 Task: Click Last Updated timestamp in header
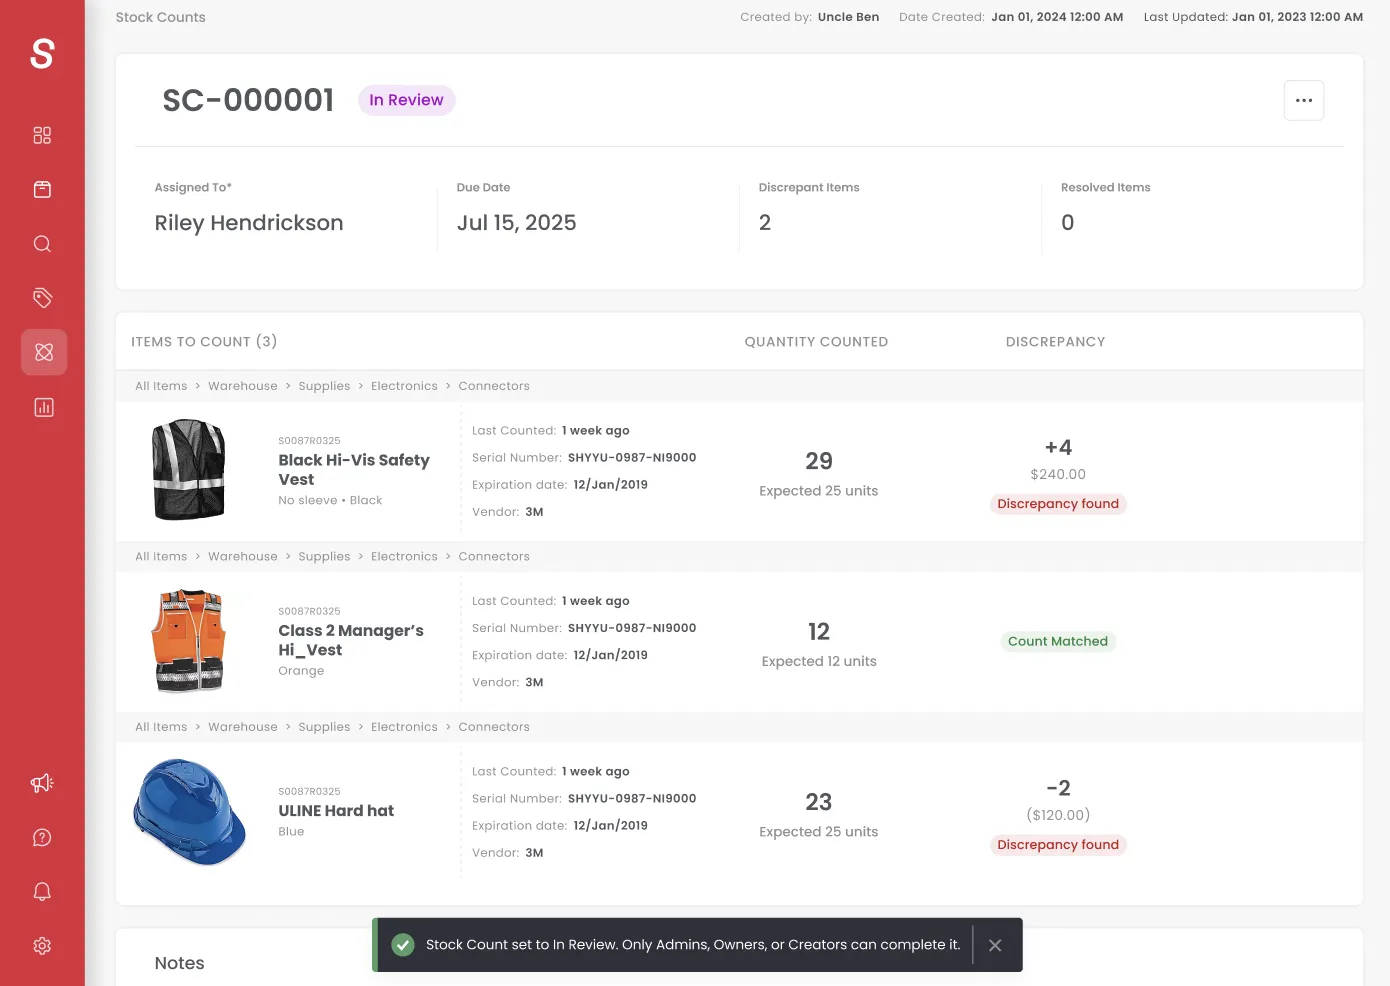click(x=1253, y=17)
